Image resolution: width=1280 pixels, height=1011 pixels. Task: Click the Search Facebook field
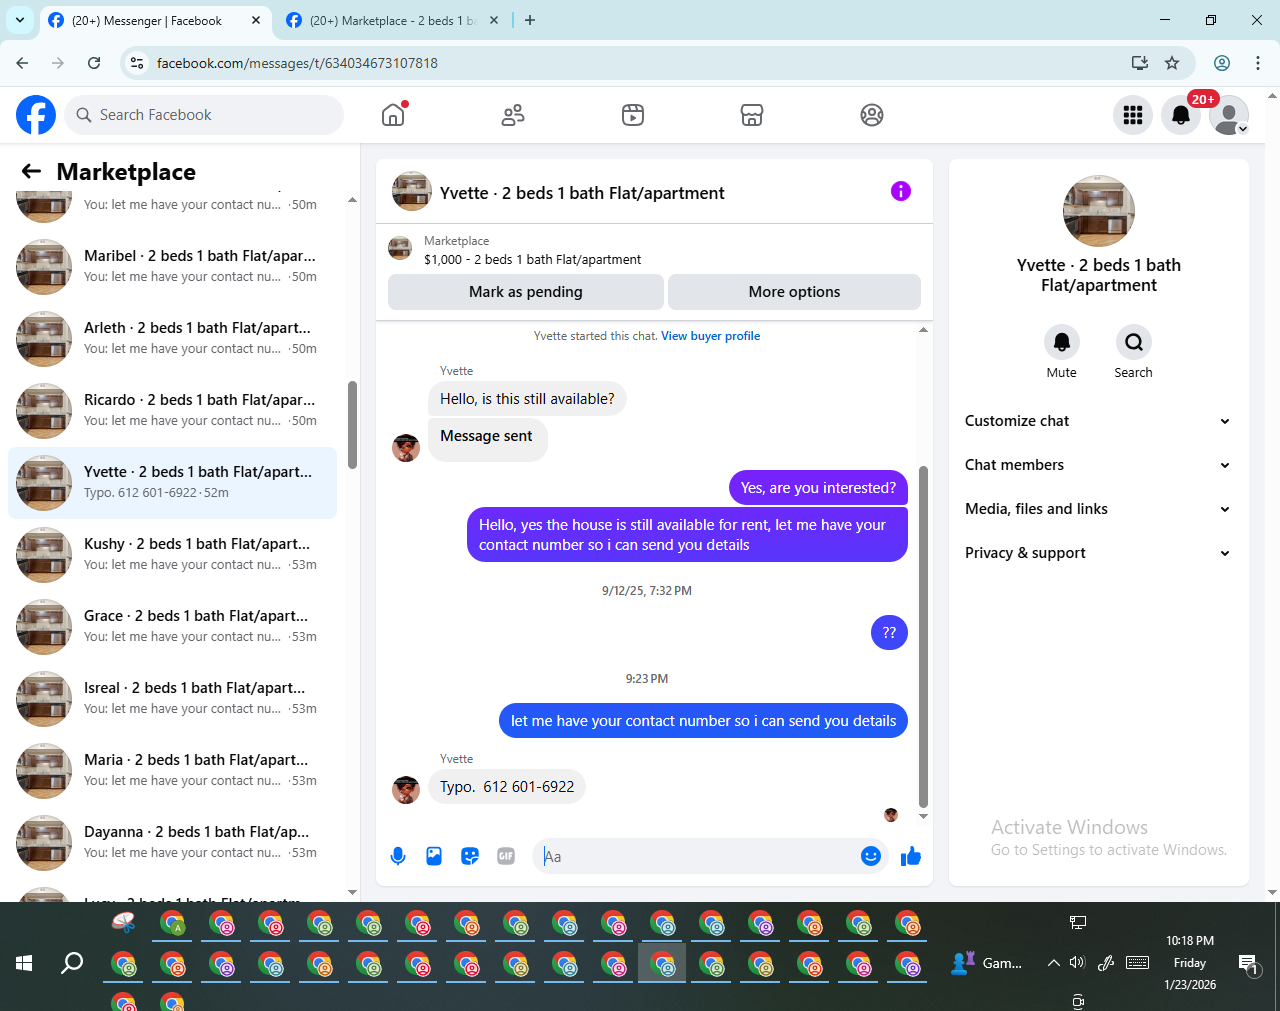click(x=204, y=115)
